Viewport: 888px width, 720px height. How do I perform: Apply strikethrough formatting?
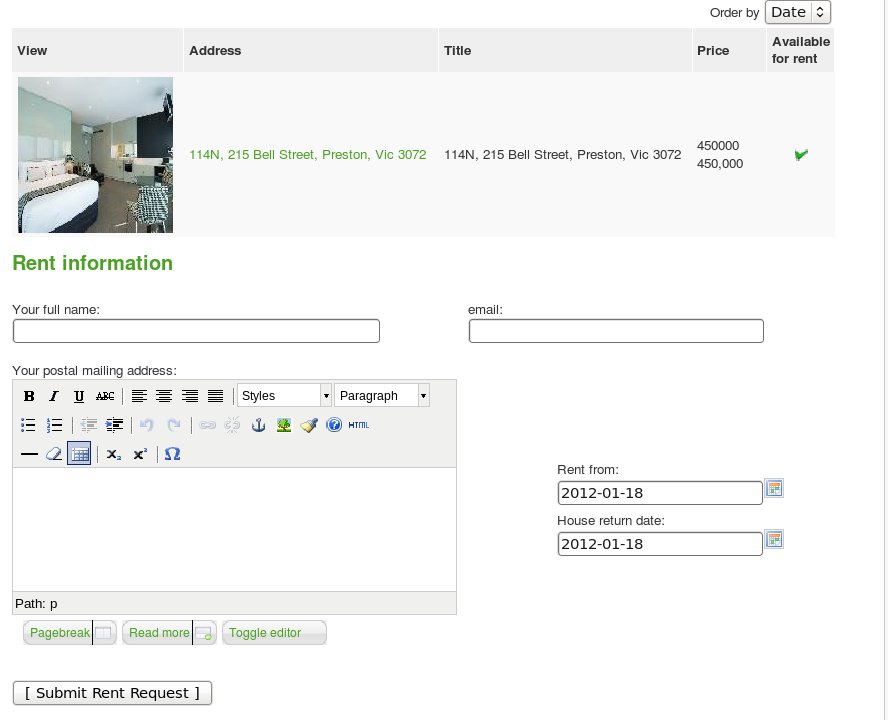point(105,396)
